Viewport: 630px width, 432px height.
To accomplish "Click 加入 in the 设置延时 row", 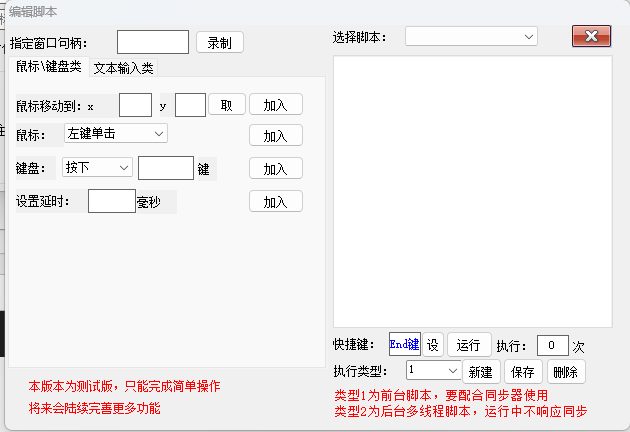I will tap(275, 202).
